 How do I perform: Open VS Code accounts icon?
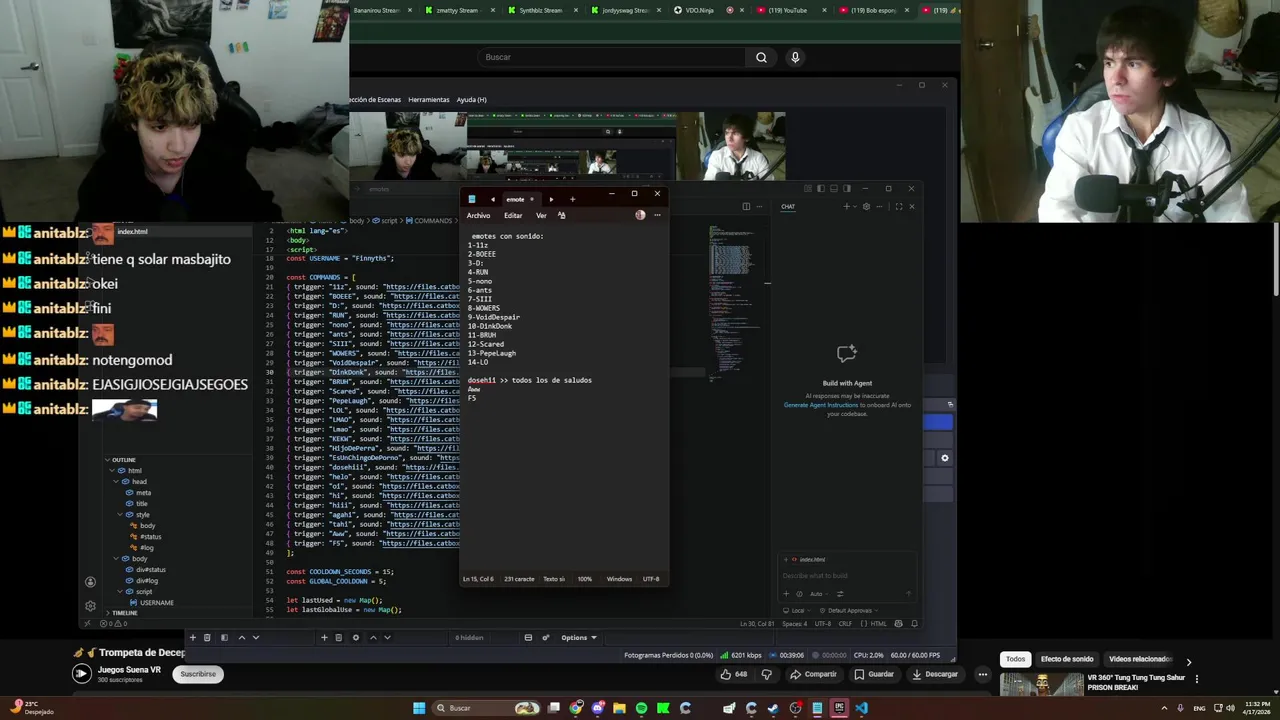pos(90,582)
